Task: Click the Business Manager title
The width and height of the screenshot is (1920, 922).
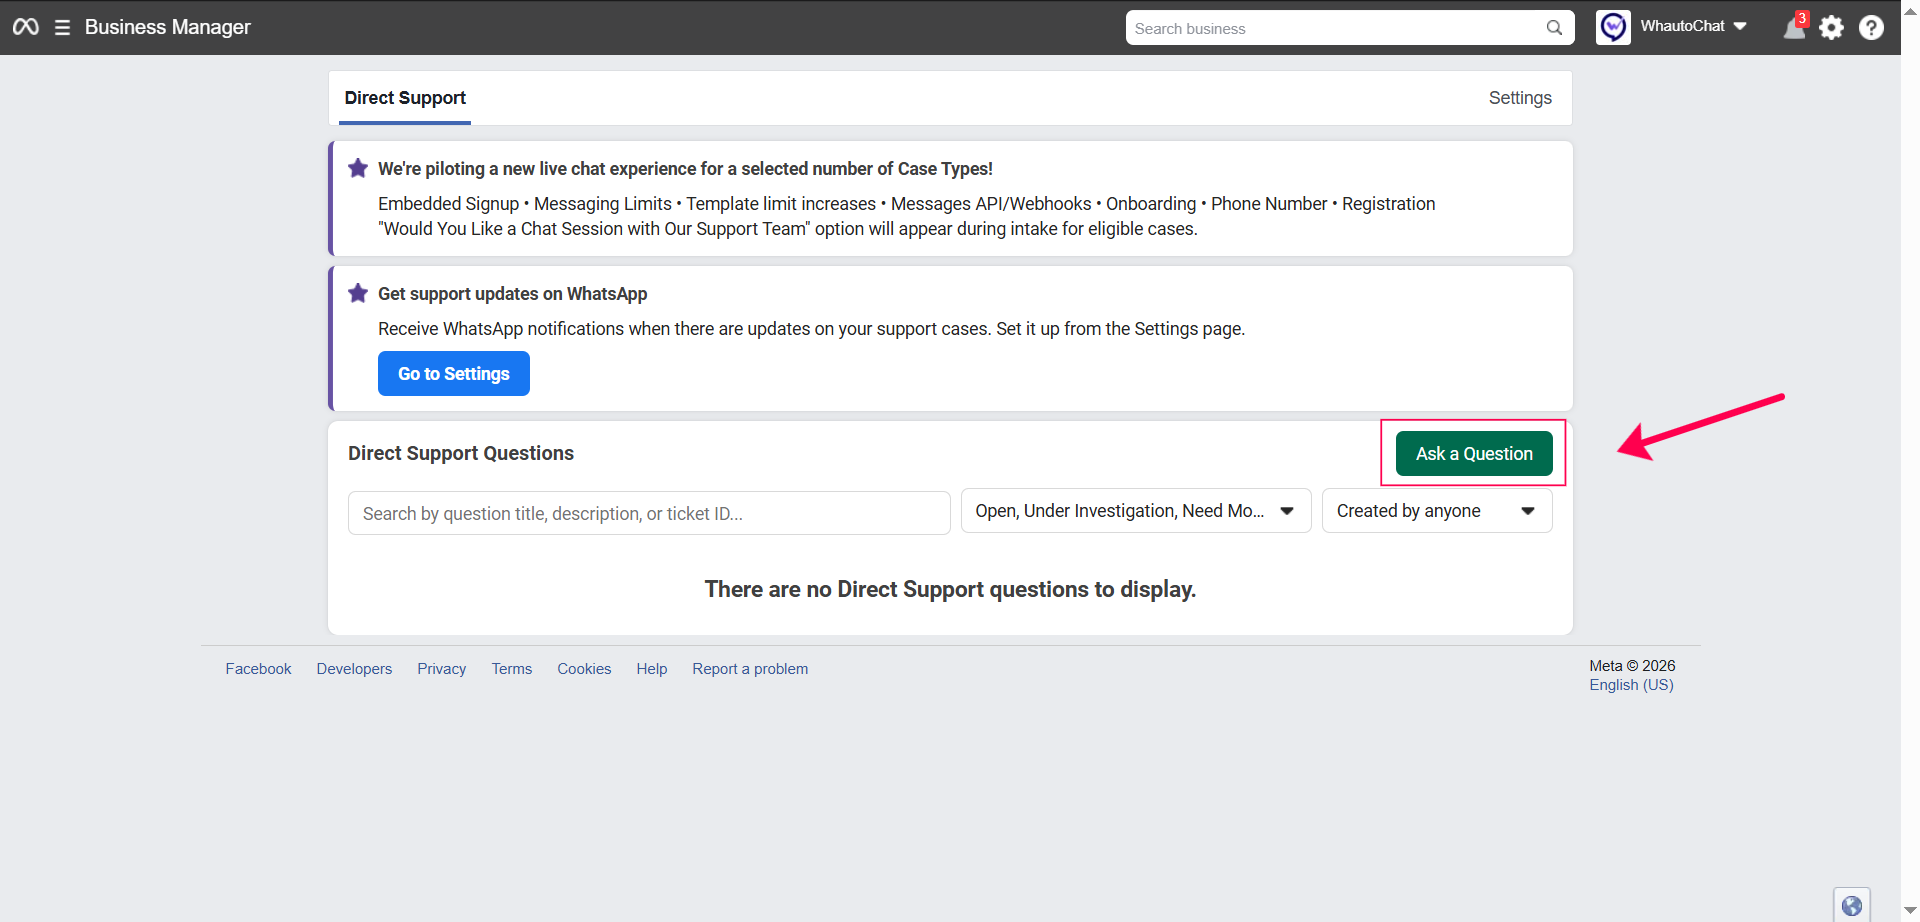Action: click(x=168, y=27)
